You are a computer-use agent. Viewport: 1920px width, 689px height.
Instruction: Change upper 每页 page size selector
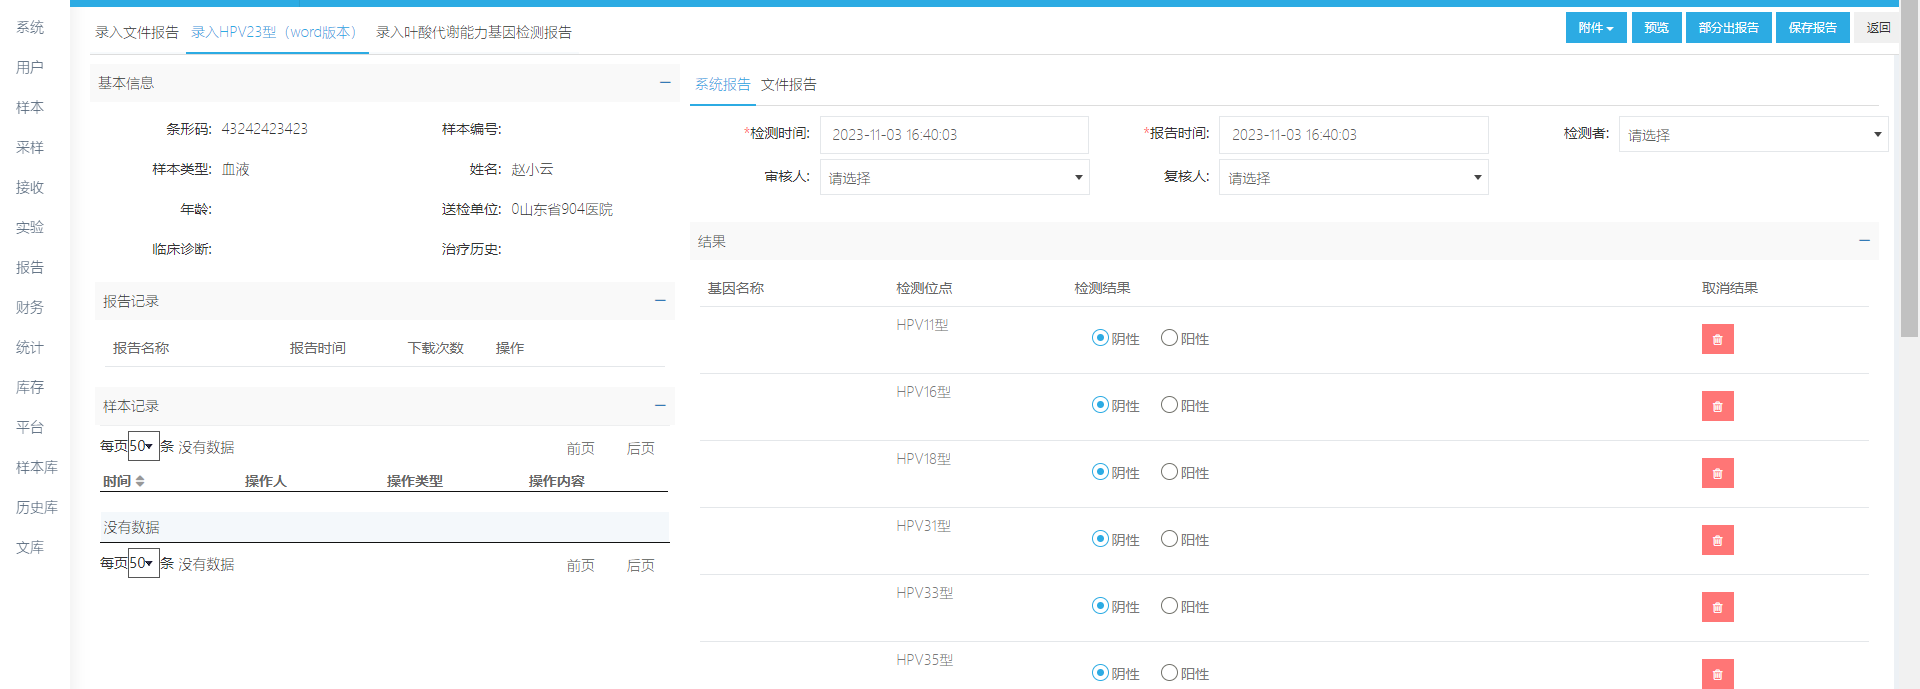pyautogui.click(x=143, y=446)
